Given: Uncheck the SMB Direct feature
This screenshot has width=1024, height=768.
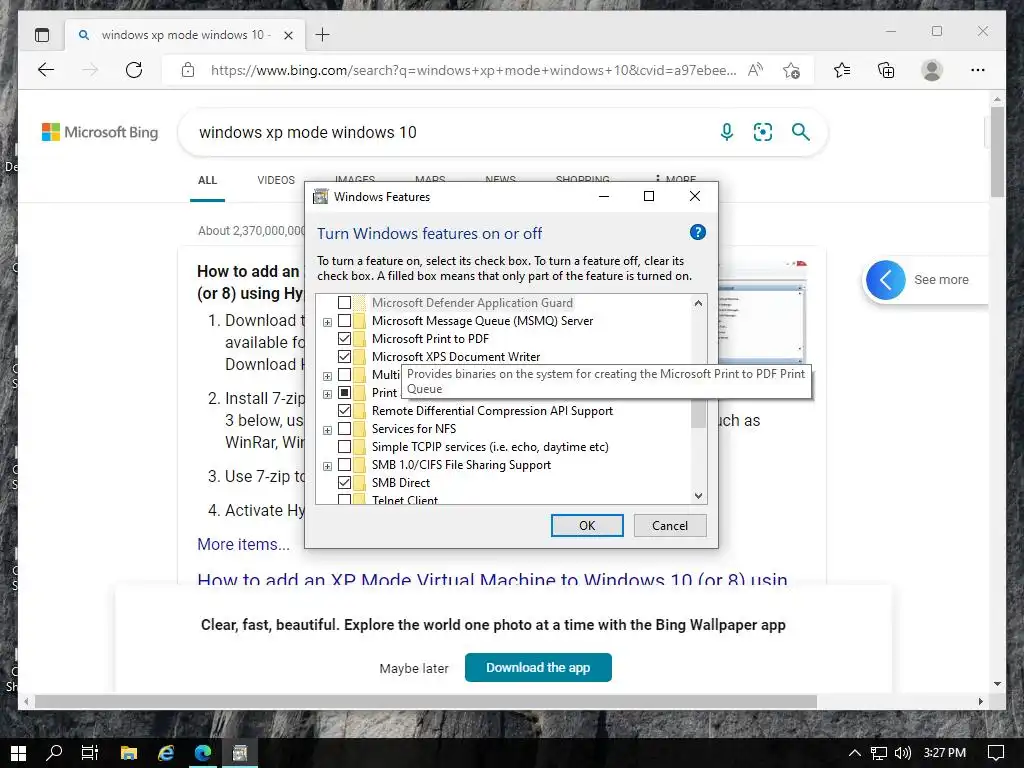Looking at the screenshot, I should click(344, 483).
